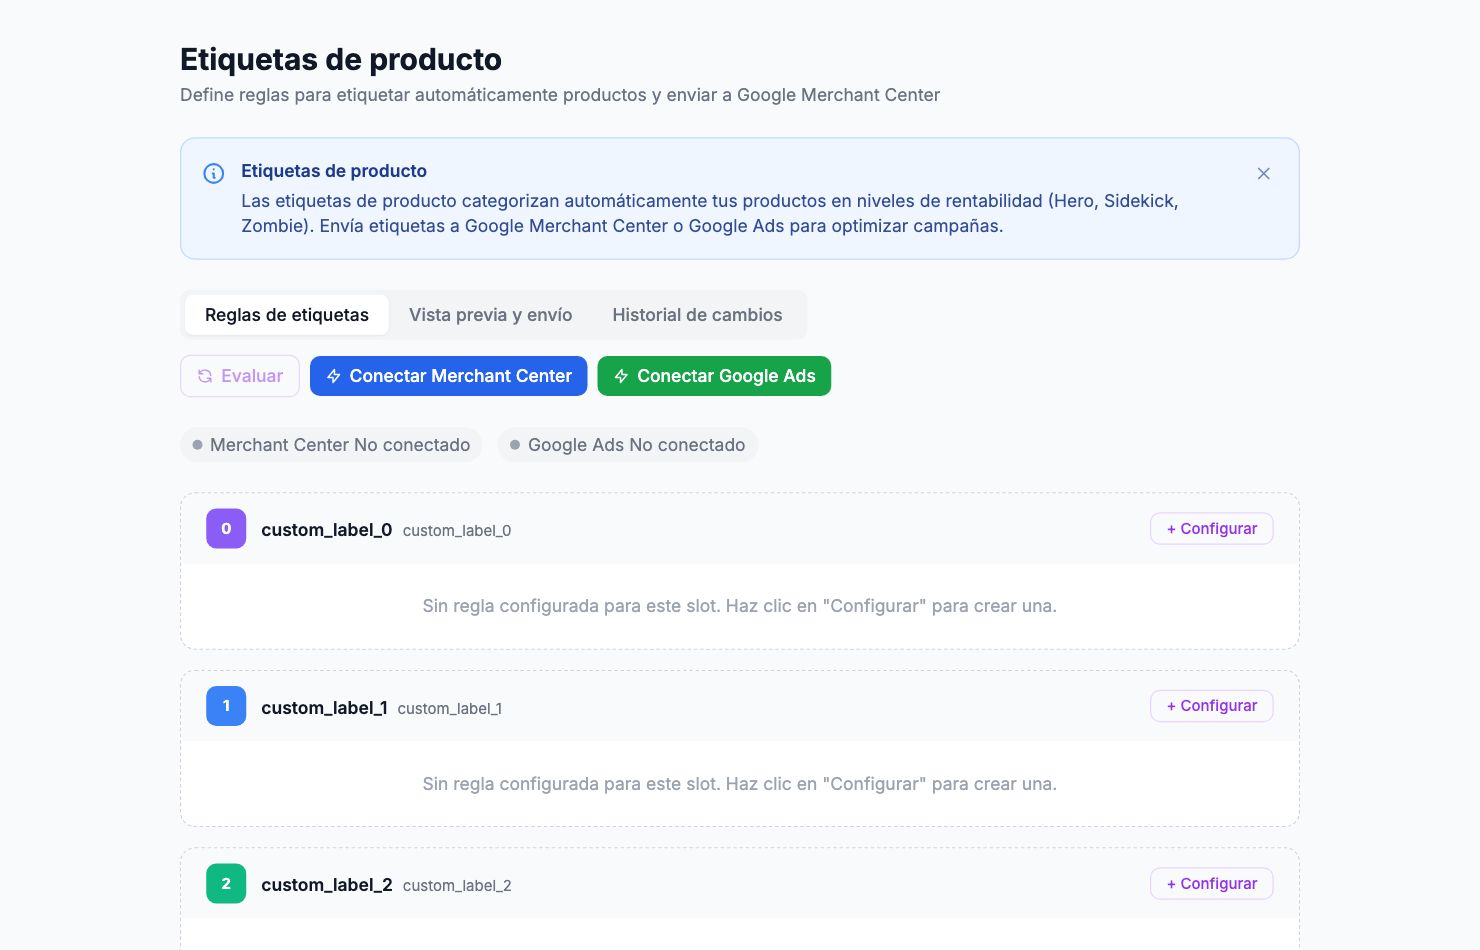Connect Merchant Center with the blue button
Screen dimensions: 1480x950
pos(449,376)
